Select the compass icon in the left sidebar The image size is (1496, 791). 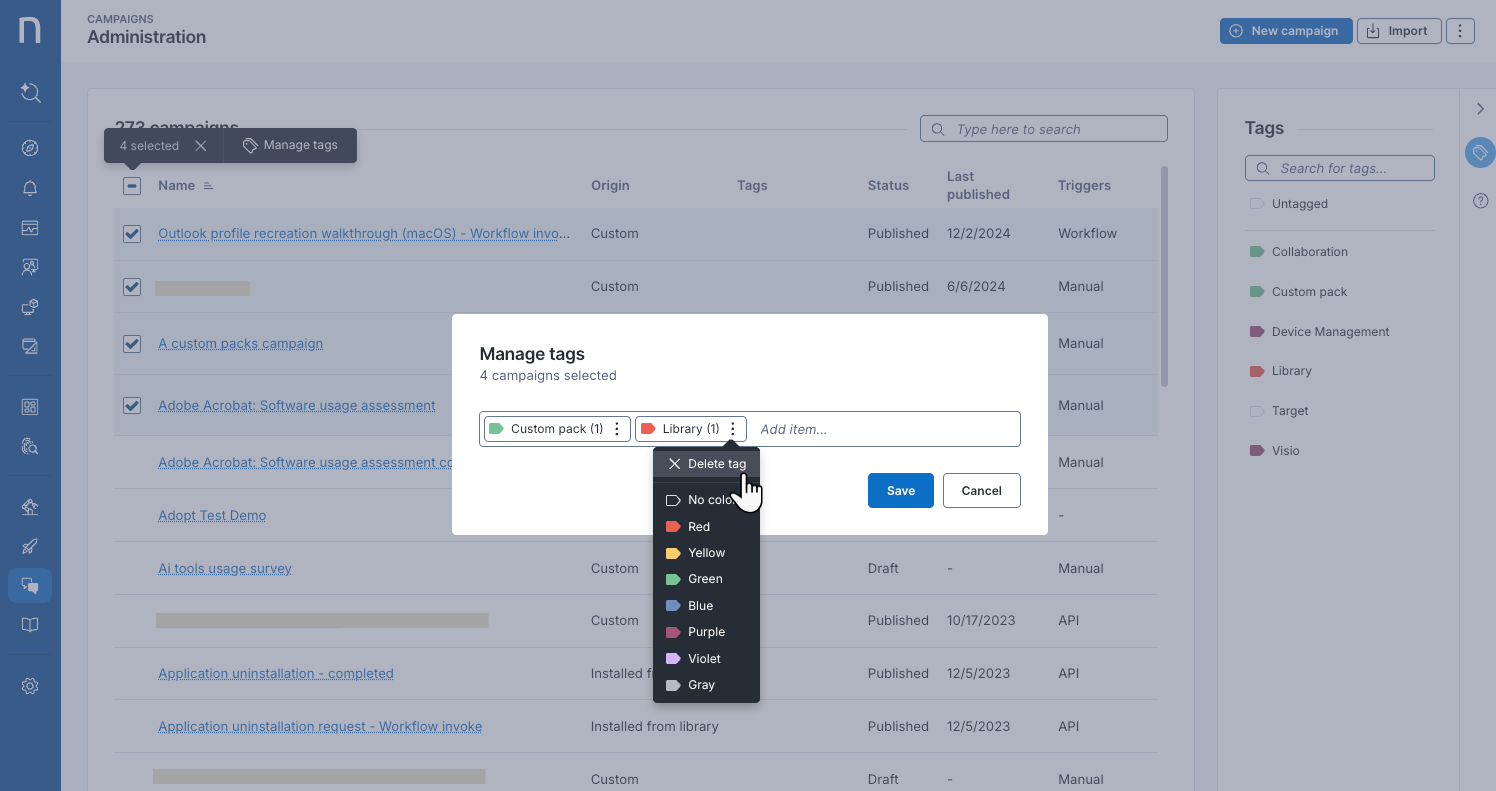pos(30,147)
